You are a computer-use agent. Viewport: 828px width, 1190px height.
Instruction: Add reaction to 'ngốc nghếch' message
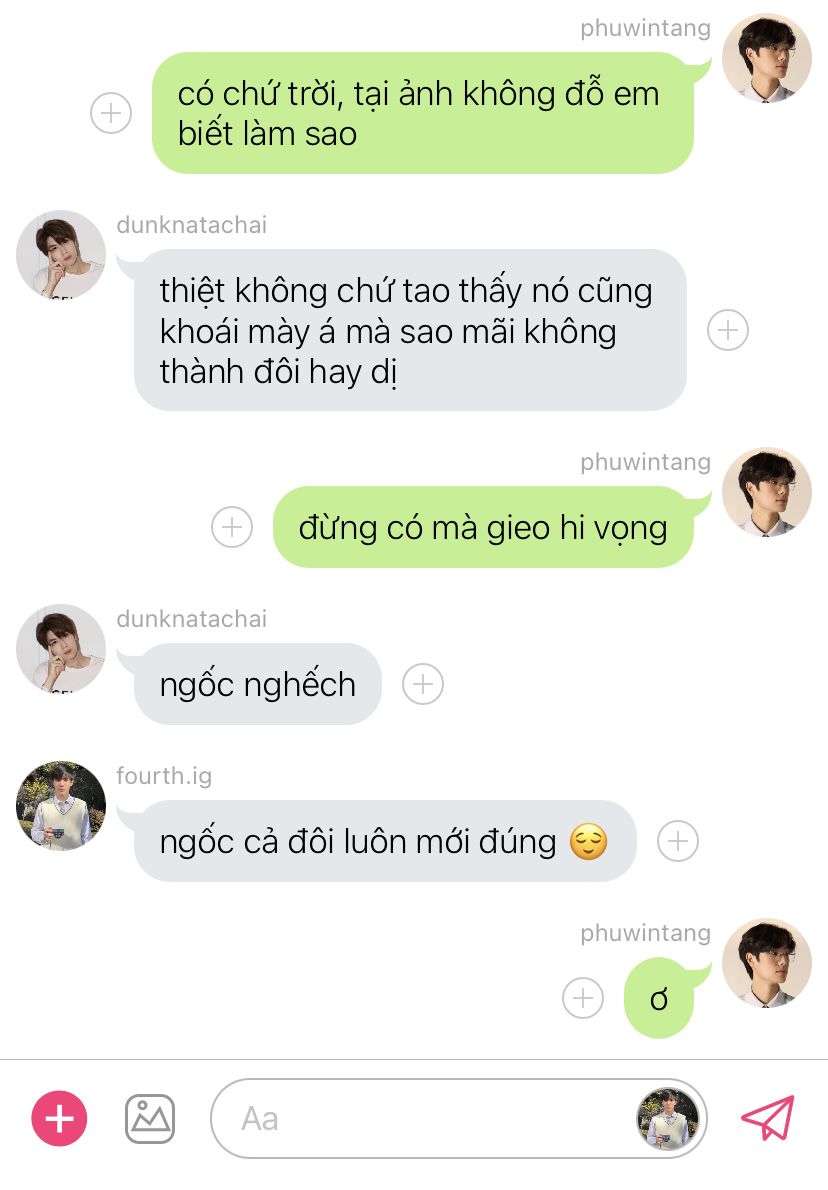tap(423, 684)
